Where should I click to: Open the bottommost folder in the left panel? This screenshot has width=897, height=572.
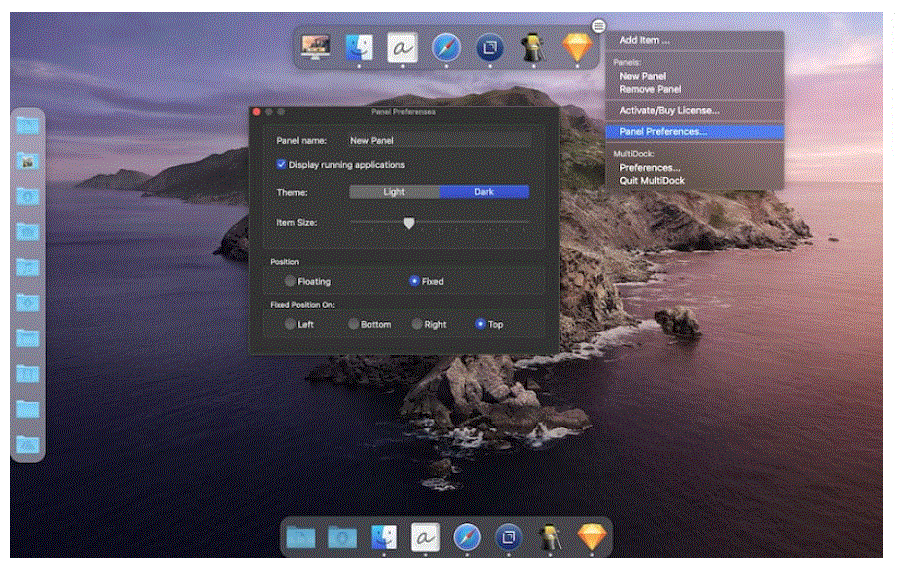coord(27,444)
